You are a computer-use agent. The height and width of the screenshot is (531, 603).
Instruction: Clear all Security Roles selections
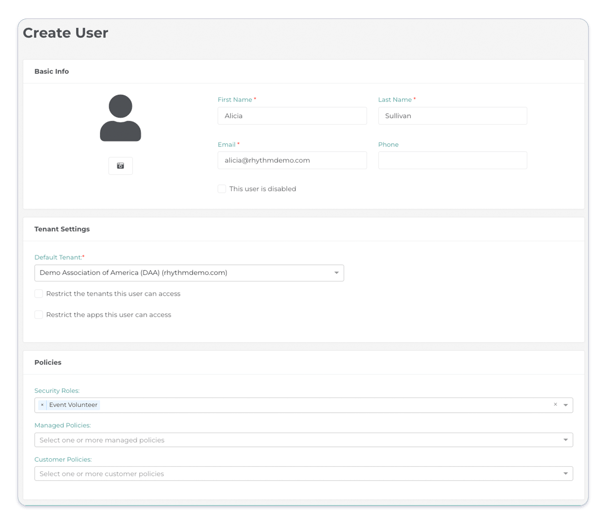pos(555,404)
